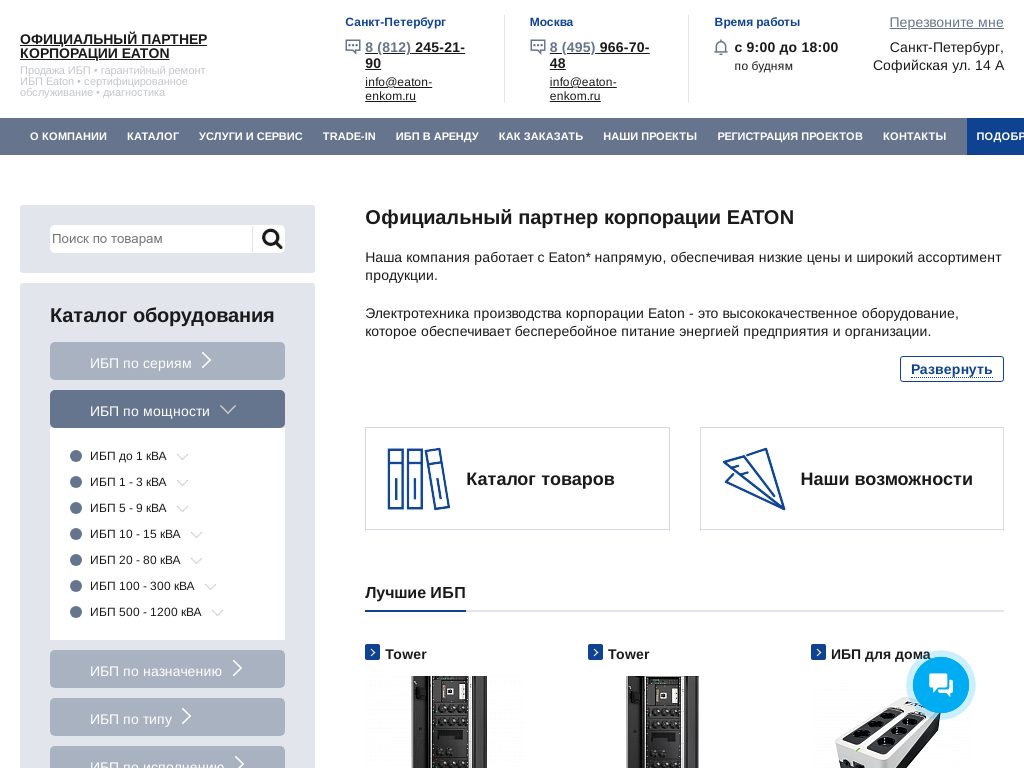Click the books icon for Каталог товаров

coord(419,479)
